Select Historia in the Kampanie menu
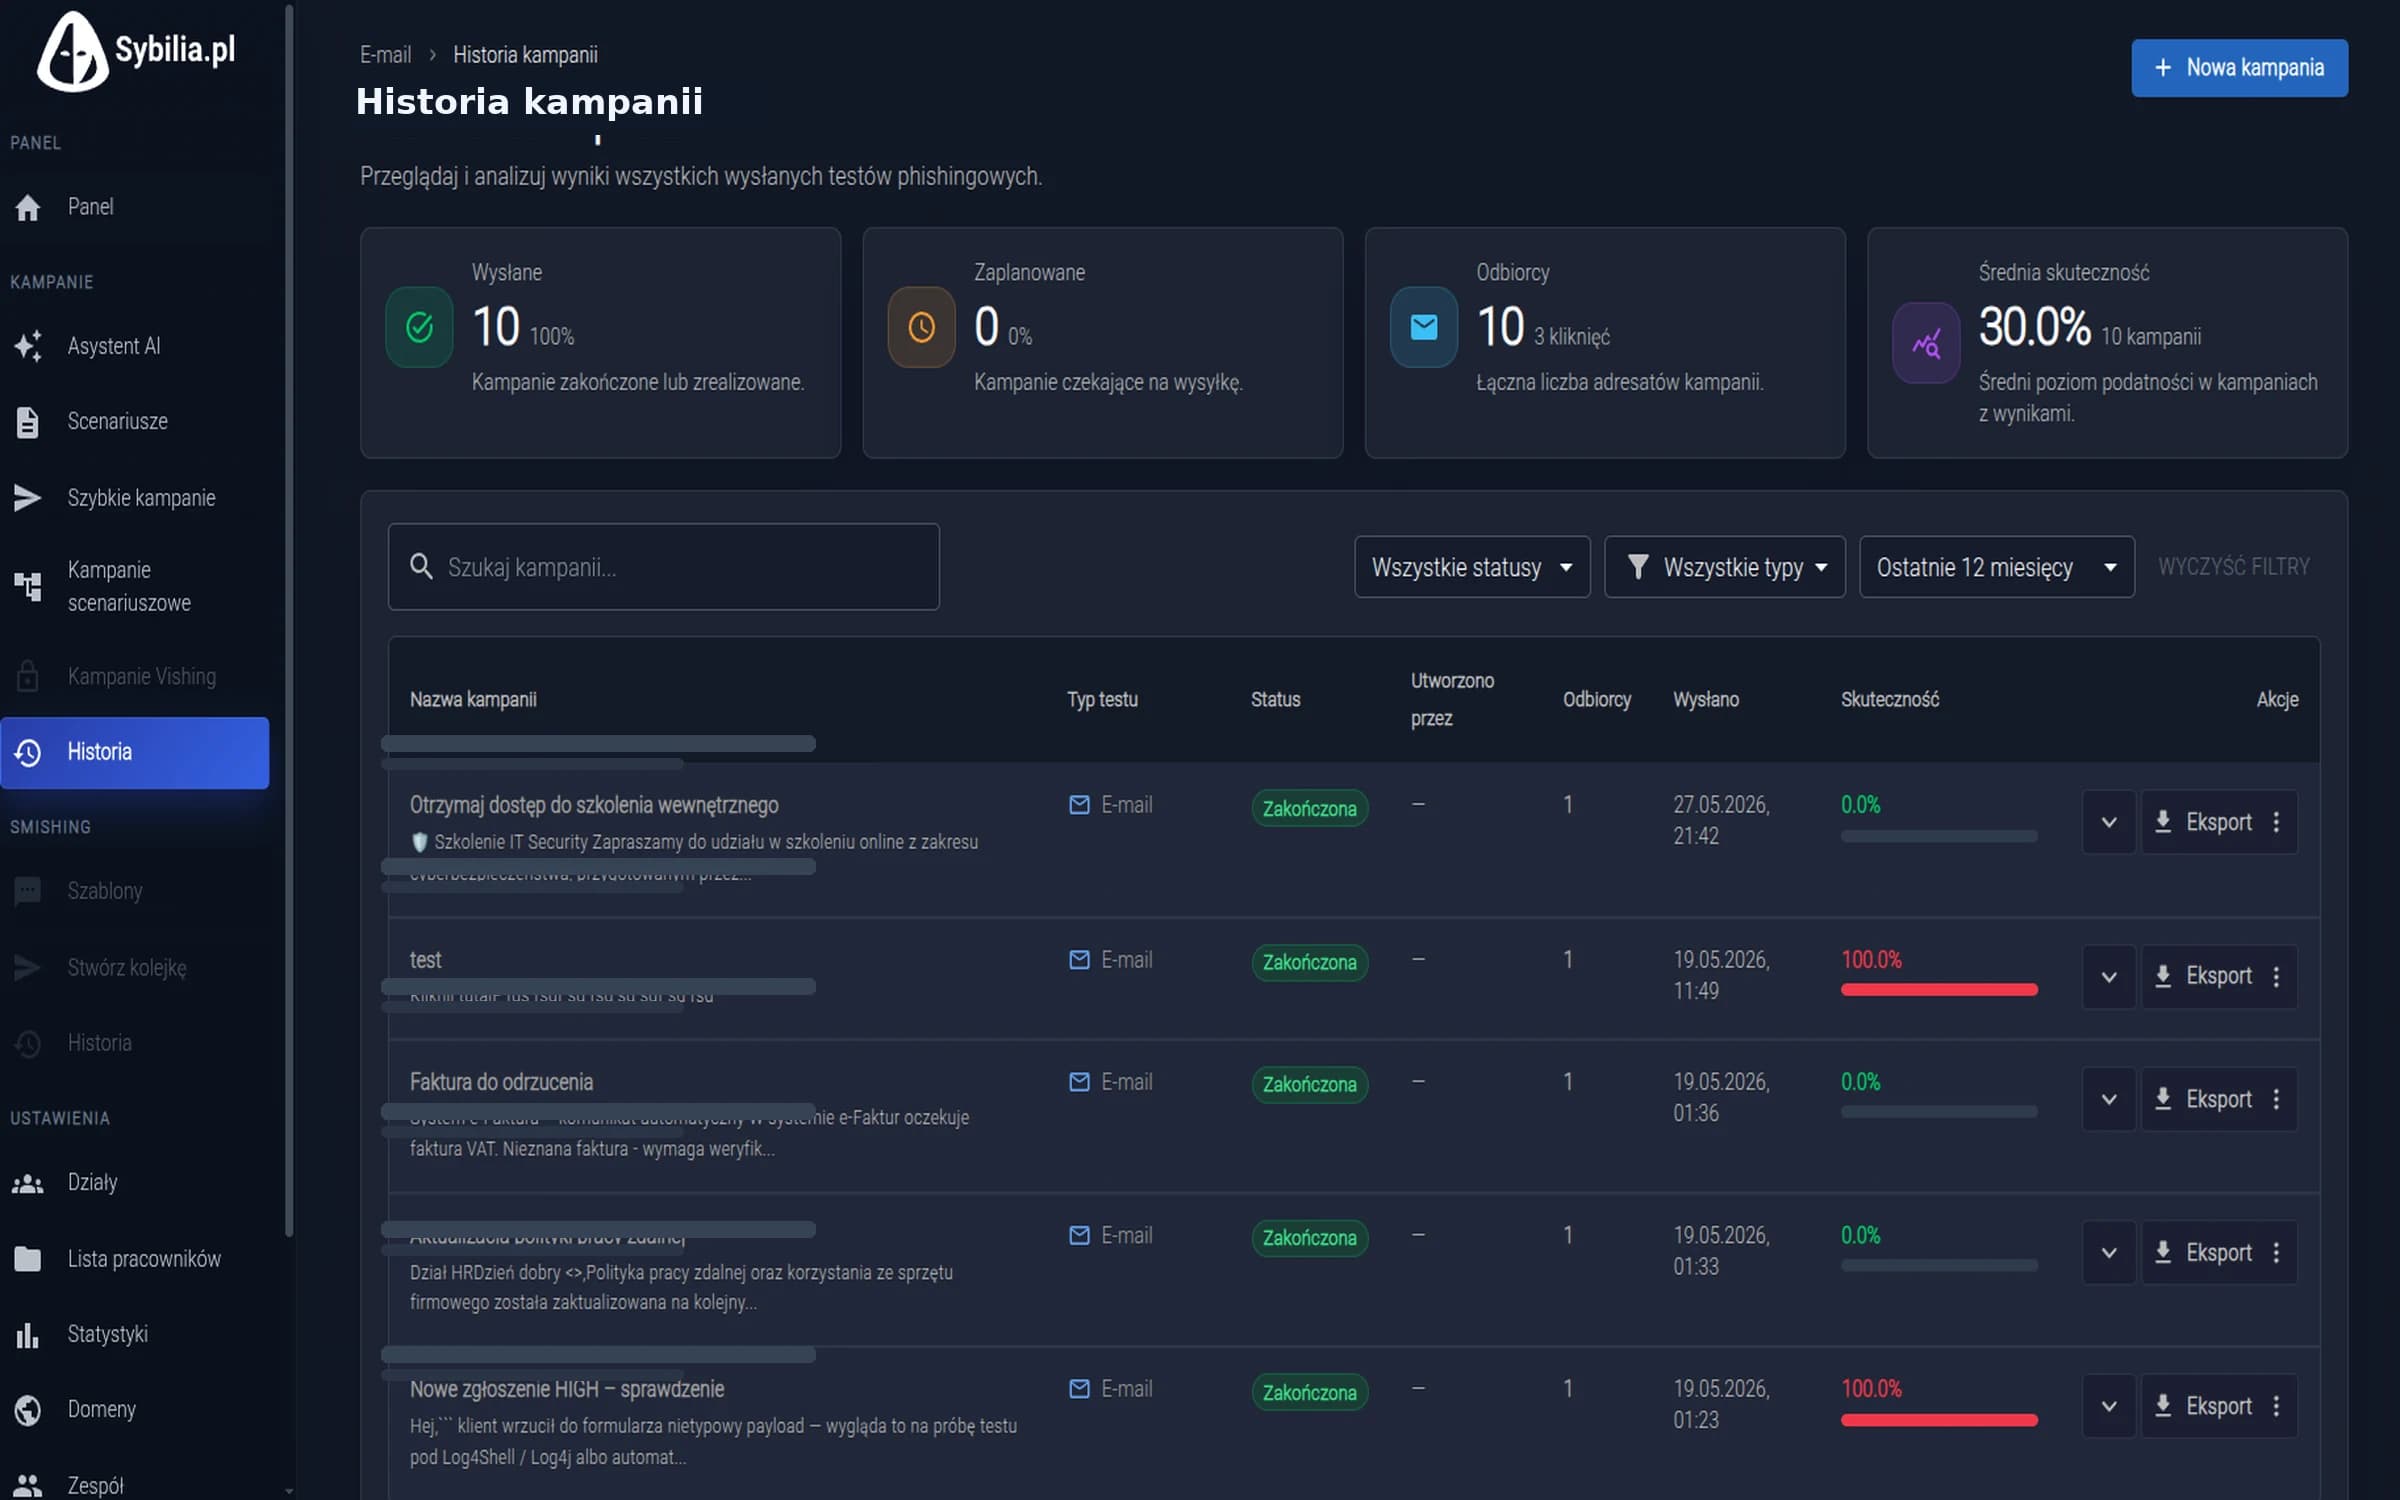 point(135,752)
